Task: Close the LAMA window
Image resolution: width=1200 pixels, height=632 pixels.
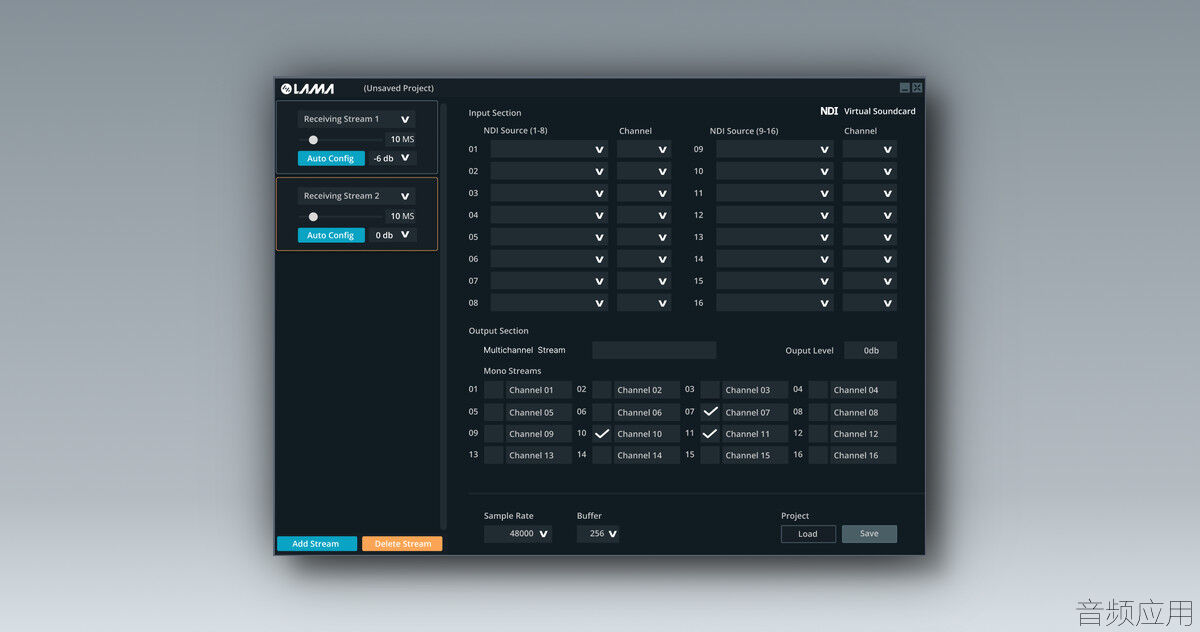Action: click(917, 88)
